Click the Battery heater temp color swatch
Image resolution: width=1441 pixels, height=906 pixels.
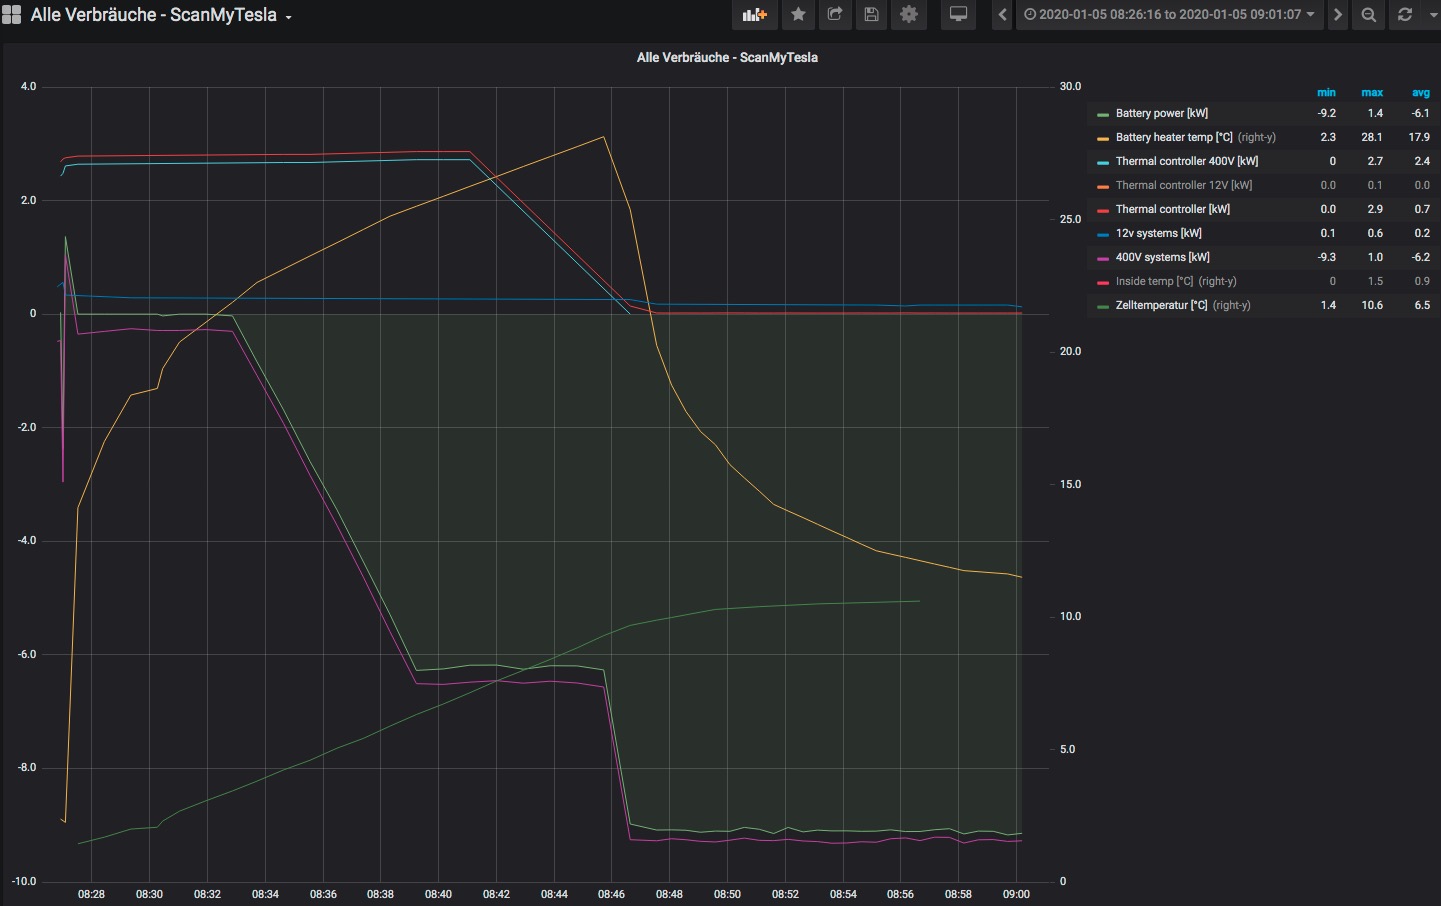pos(1103,139)
